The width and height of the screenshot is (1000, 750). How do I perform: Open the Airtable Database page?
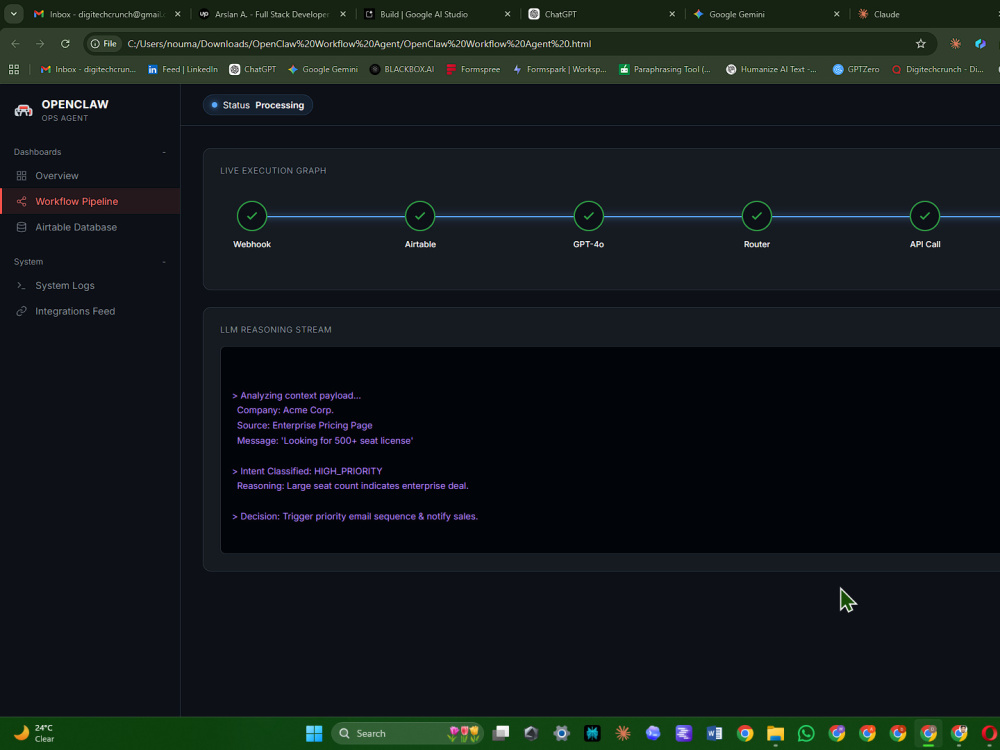click(76, 227)
